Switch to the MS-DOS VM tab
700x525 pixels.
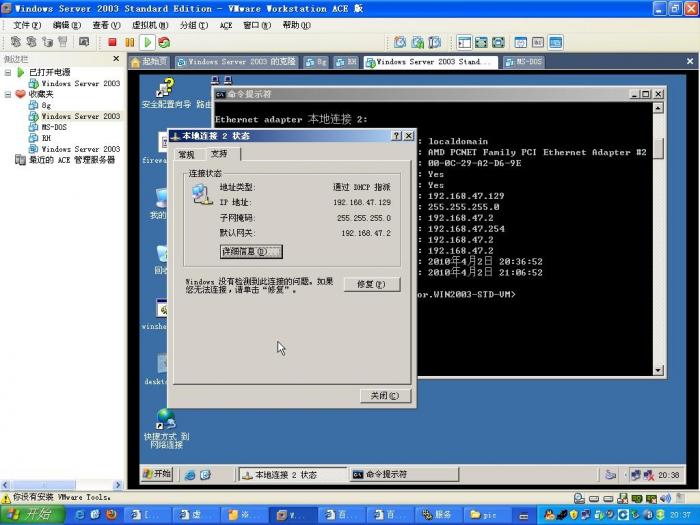[x=523, y=62]
